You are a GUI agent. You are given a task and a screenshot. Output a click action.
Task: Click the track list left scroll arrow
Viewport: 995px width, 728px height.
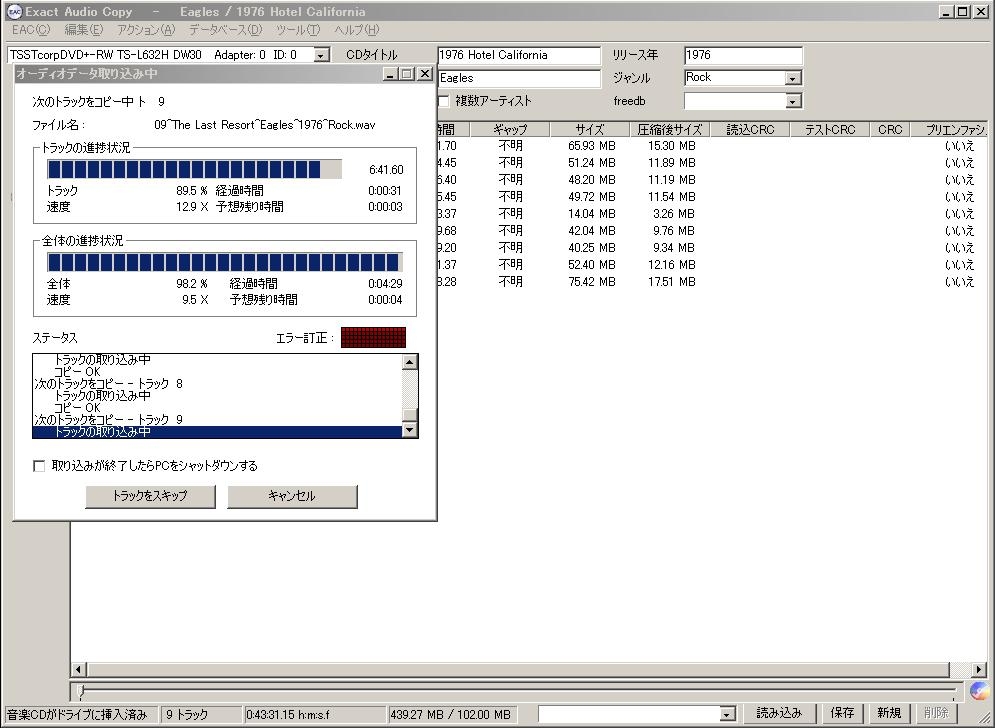tap(79, 669)
